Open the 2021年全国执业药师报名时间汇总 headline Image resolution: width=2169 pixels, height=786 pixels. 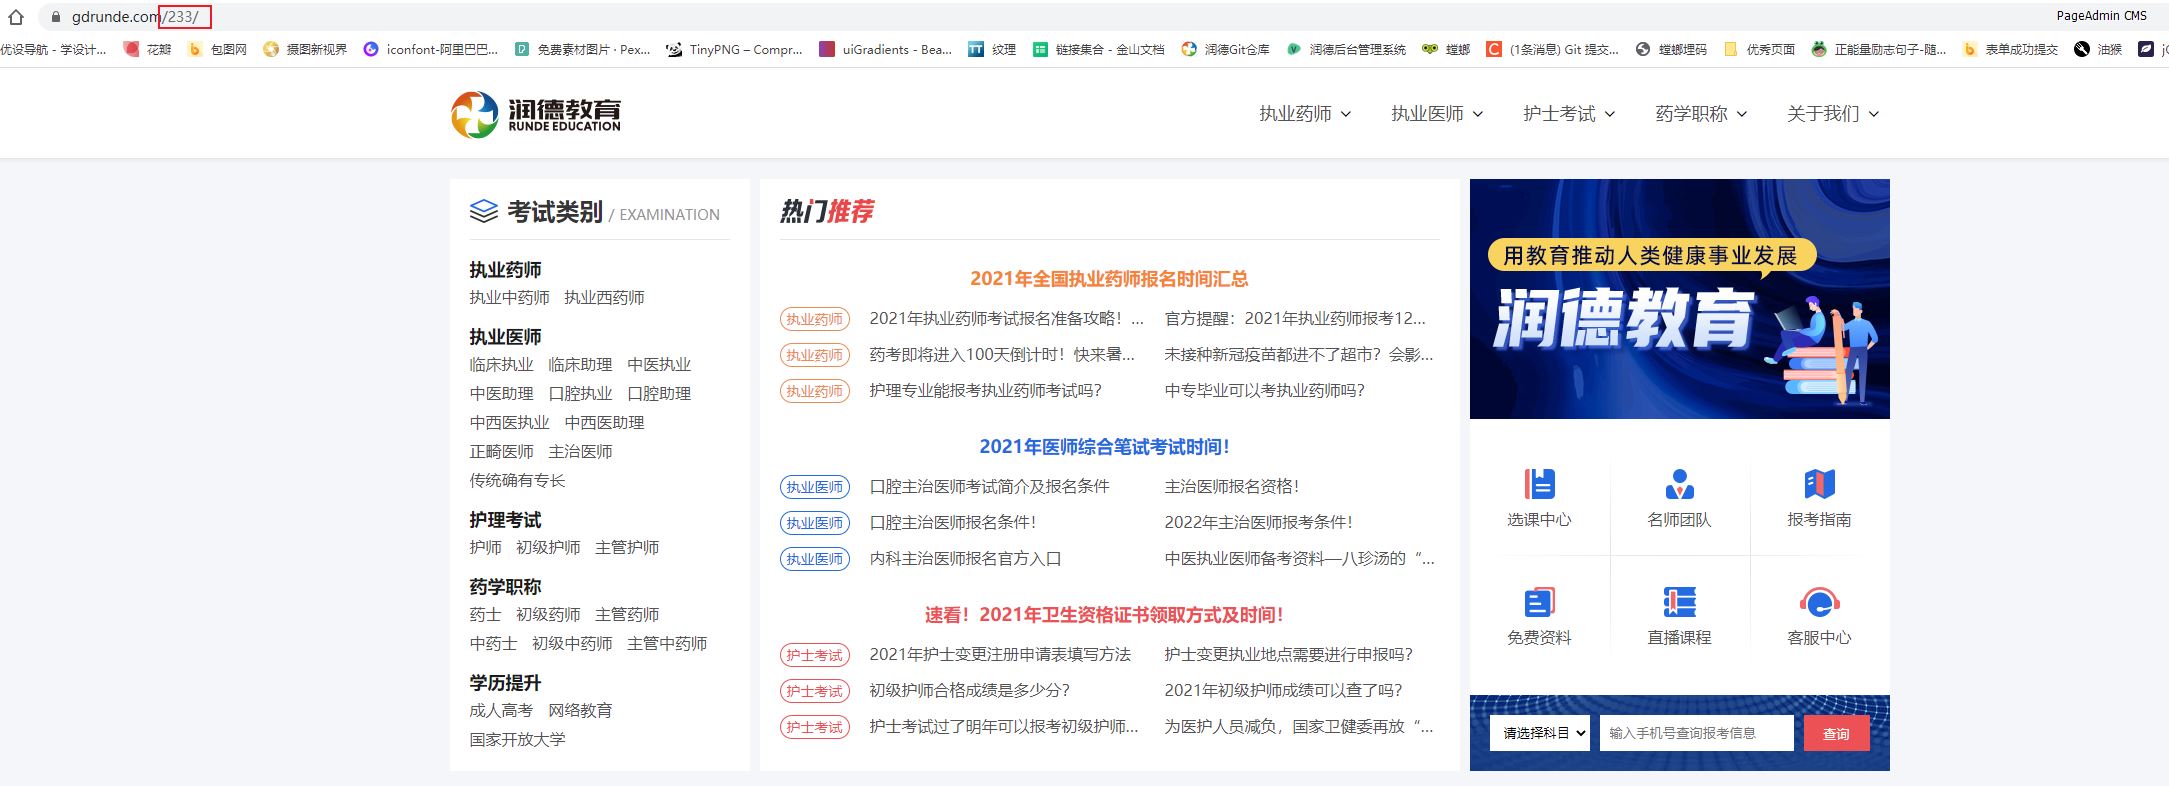click(x=1108, y=279)
